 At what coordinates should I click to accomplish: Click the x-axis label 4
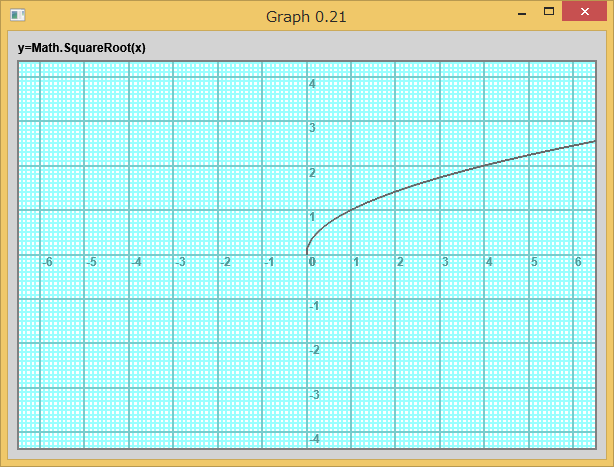coord(489,262)
